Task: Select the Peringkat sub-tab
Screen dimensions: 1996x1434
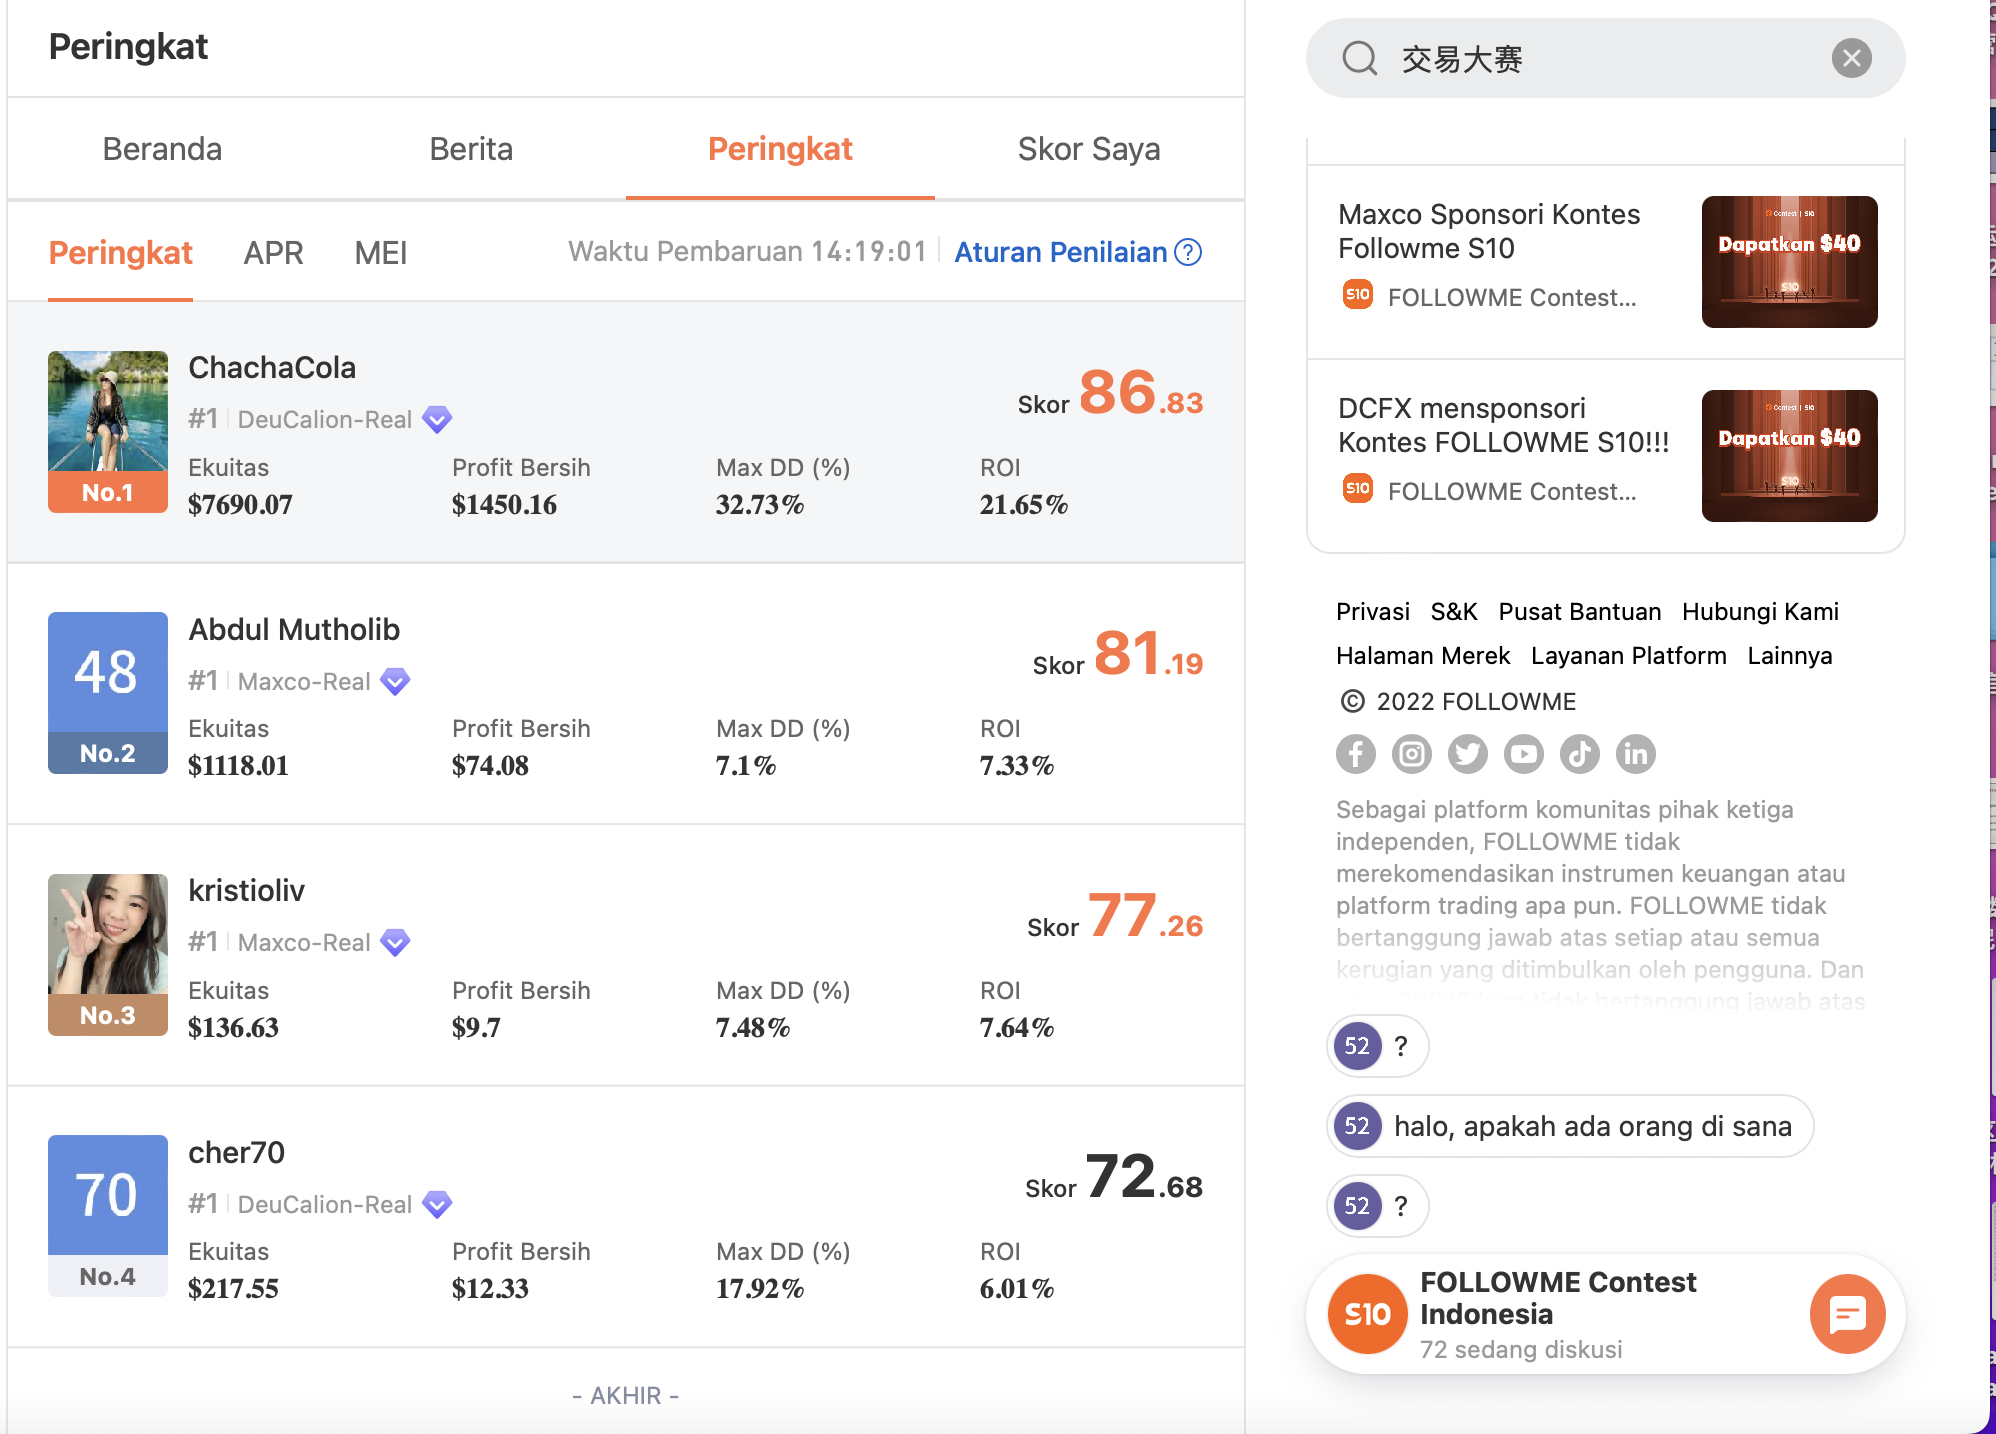Action: tap(120, 253)
